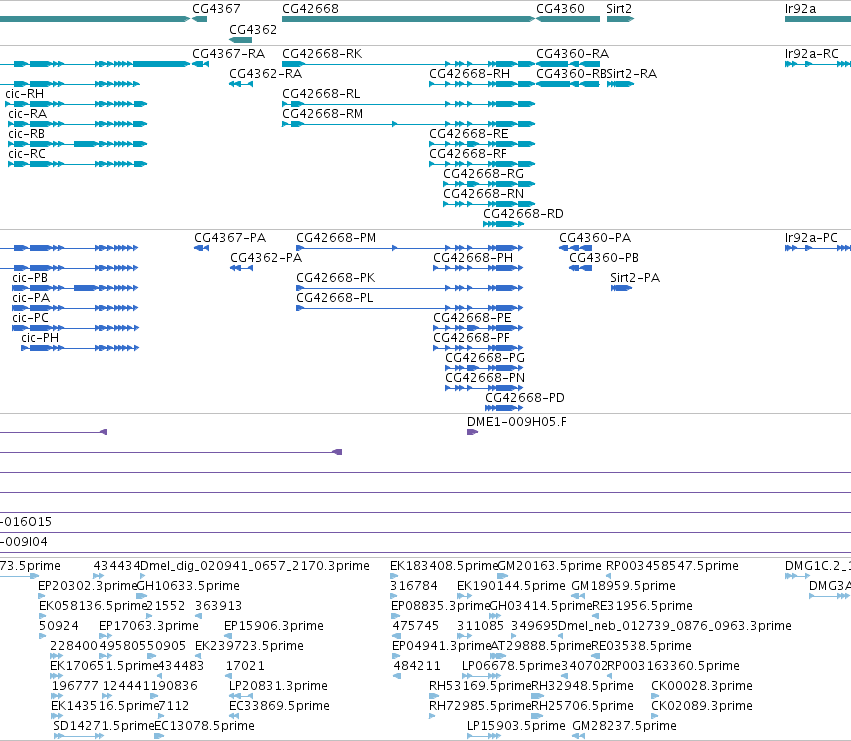
Task: Open the CG4360-PA protein label
Action: (595, 238)
